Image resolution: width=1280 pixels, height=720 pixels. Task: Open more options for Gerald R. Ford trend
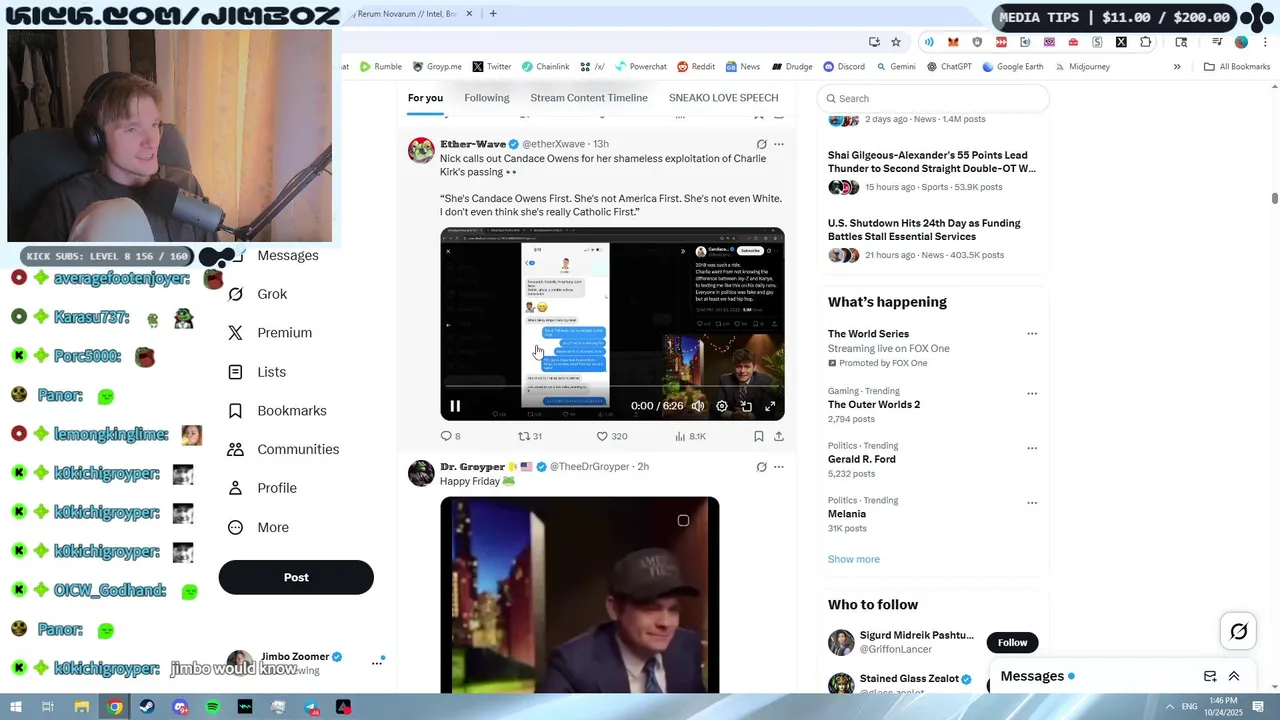1032,448
